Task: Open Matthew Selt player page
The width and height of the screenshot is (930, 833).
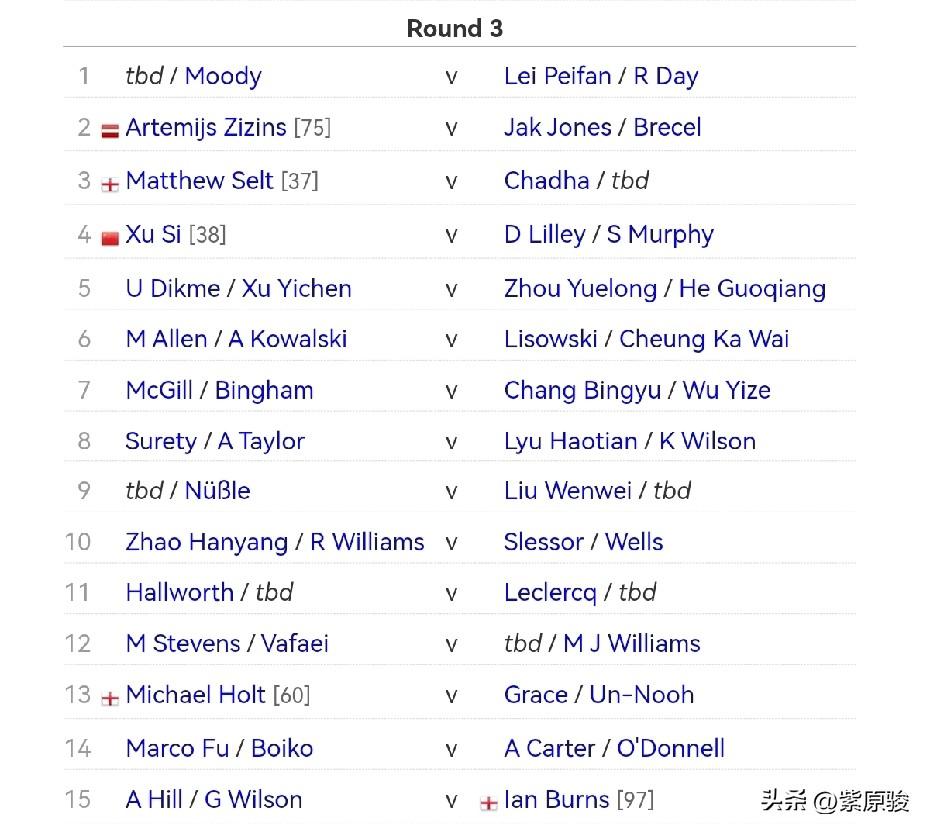Action: pyautogui.click(x=199, y=180)
